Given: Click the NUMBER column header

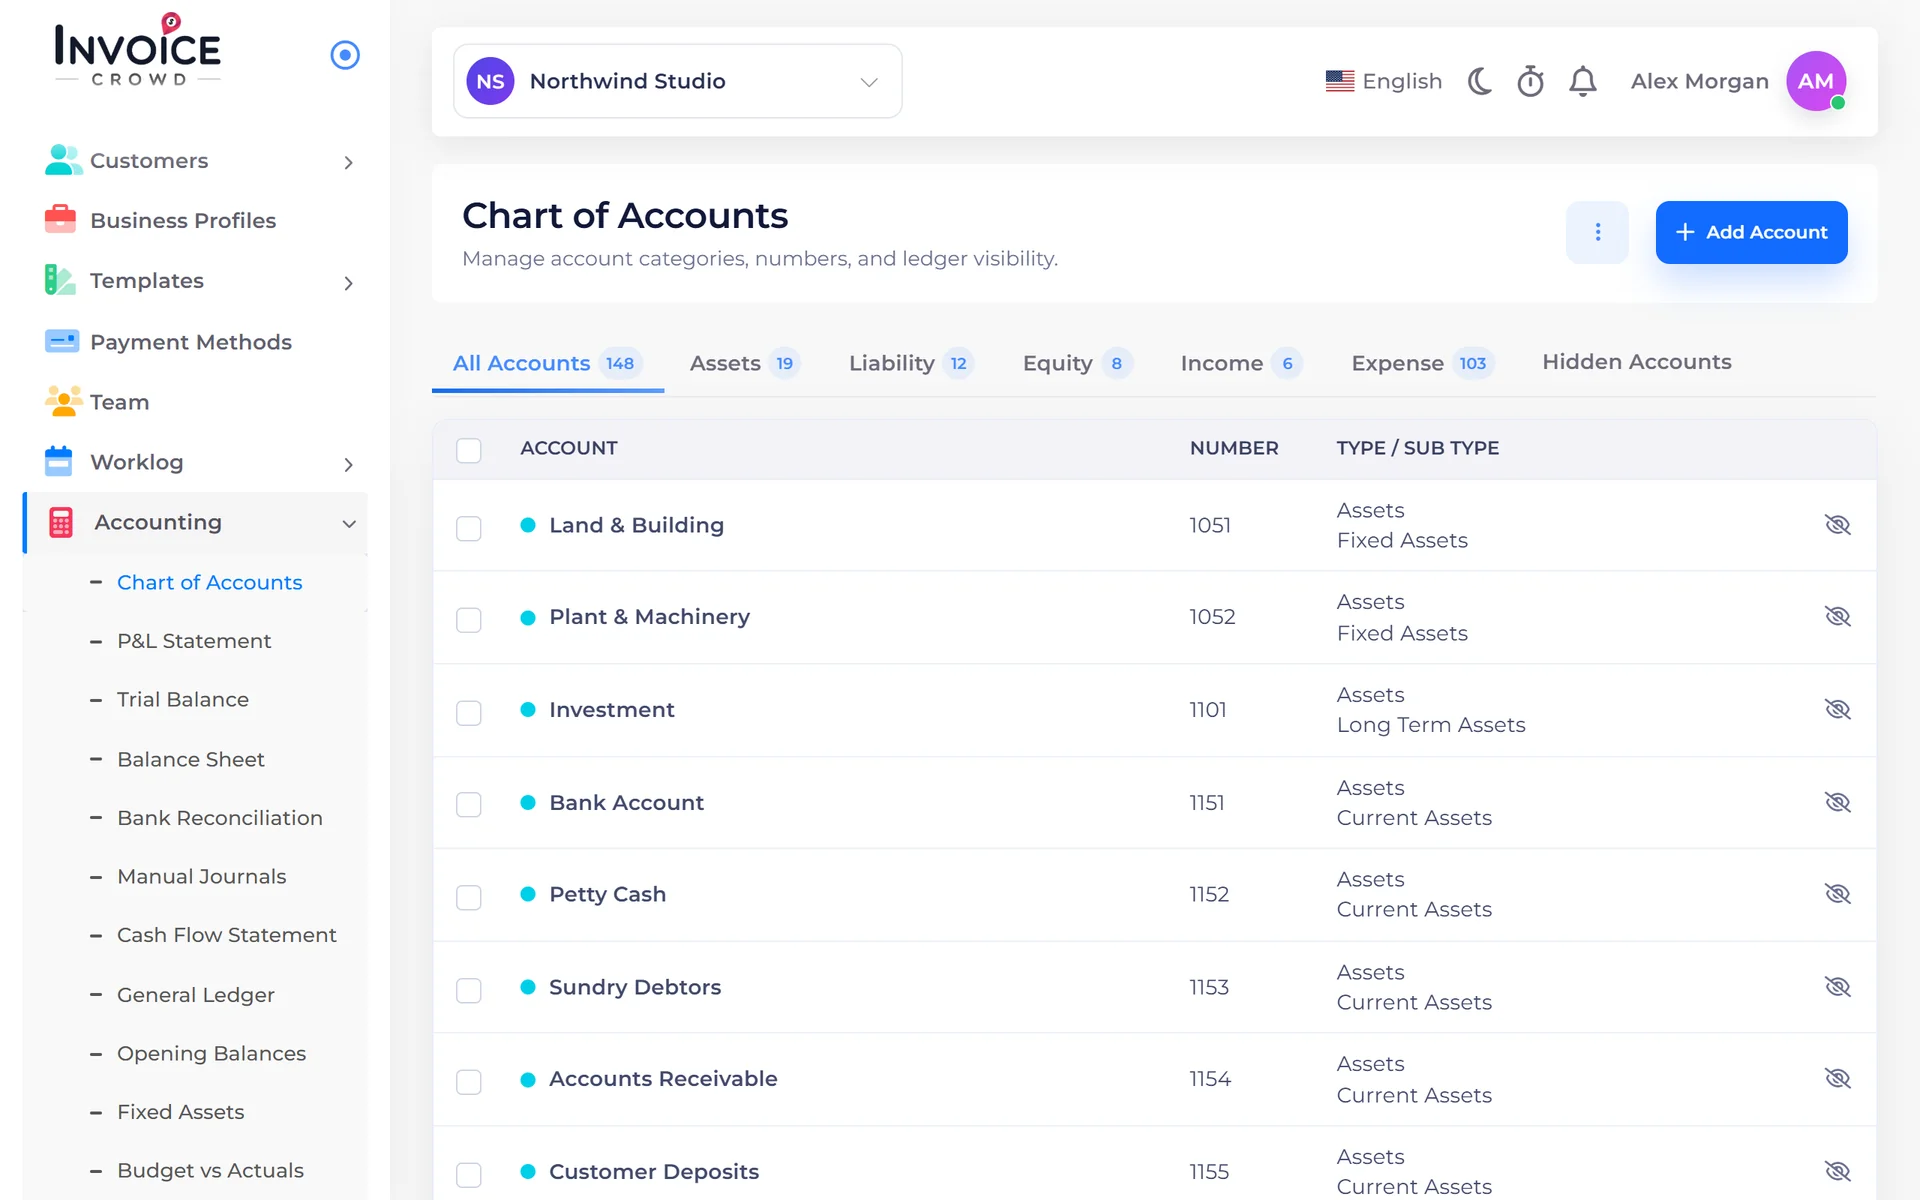Looking at the screenshot, I should (x=1234, y=448).
